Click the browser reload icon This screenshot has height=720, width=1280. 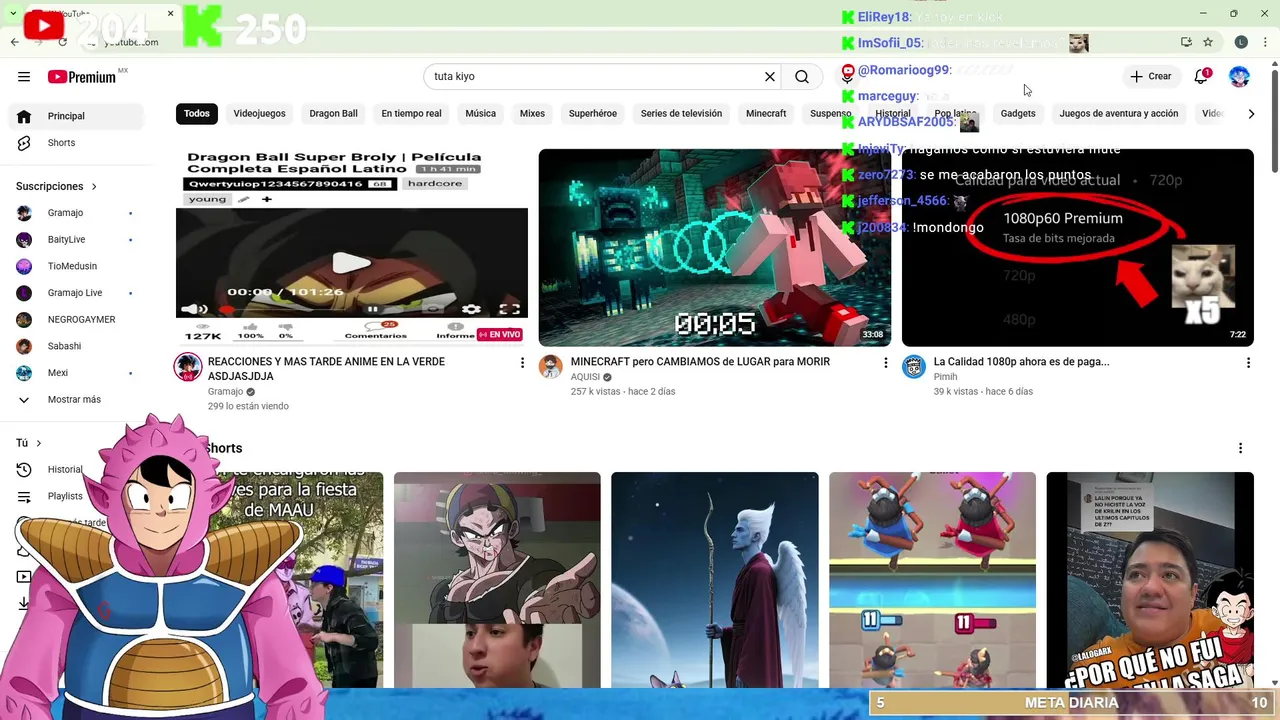click(x=63, y=42)
